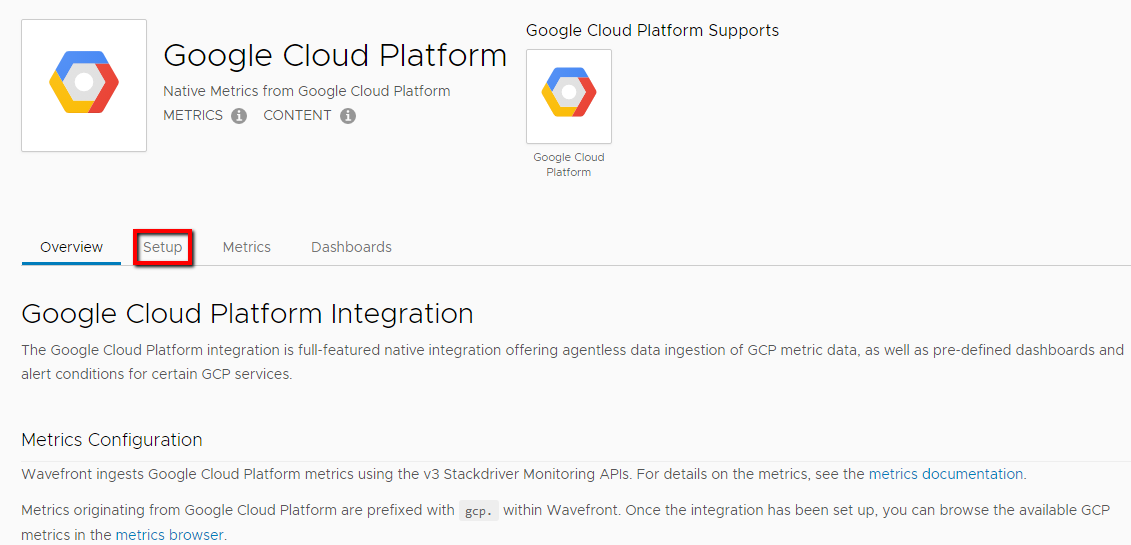Viewport: 1131px width, 545px height.
Task: Click the Native Metrics from Google Cloud Platform subtitle
Action: (x=307, y=92)
